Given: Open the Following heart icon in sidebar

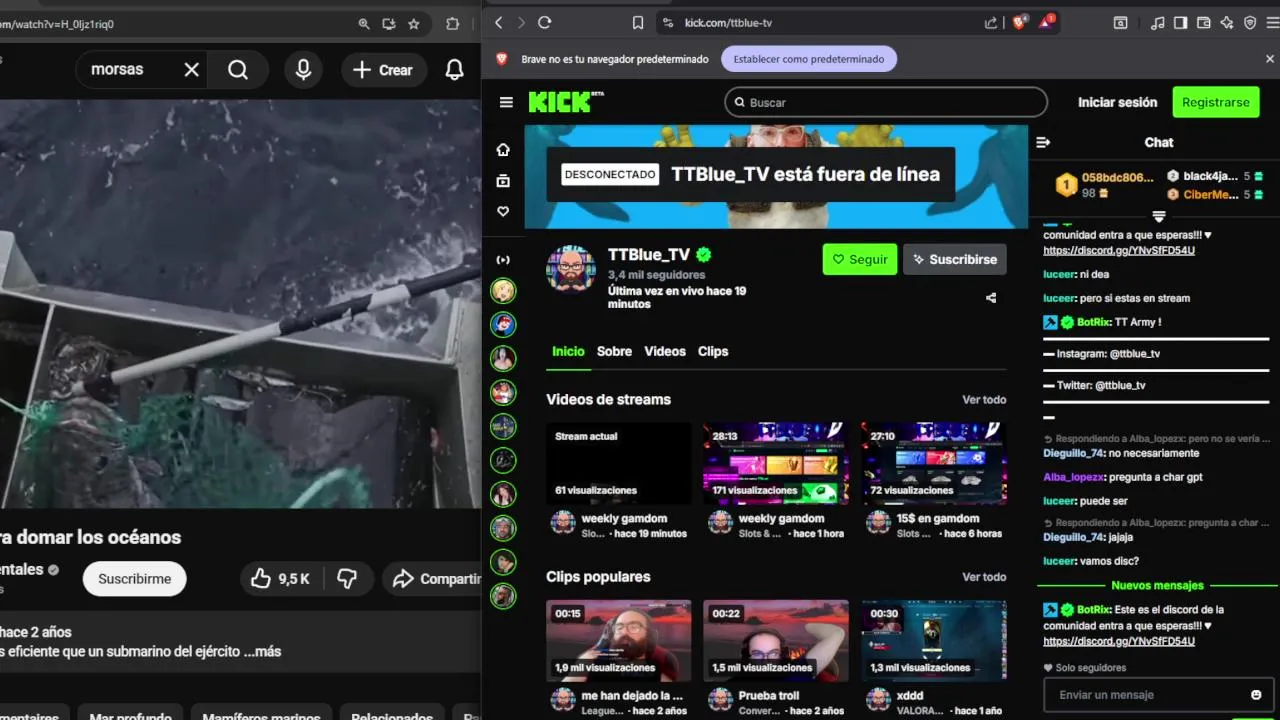Looking at the screenshot, I should [503, 212].
